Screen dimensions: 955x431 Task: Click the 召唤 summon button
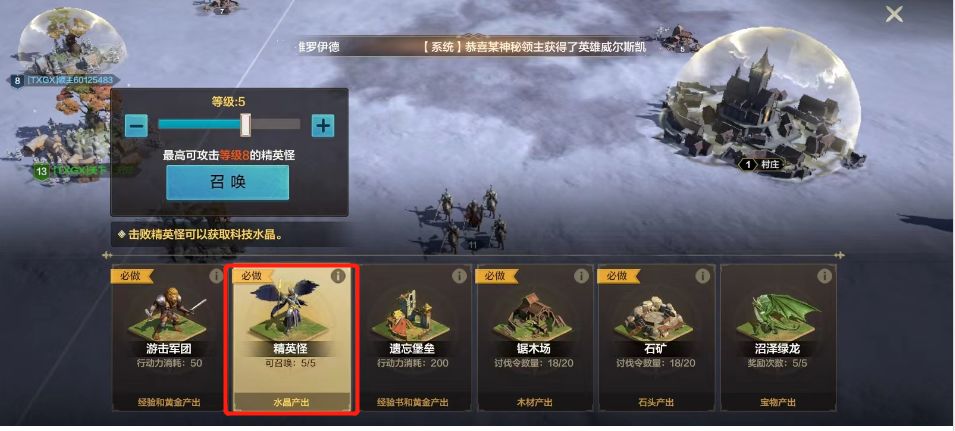click(x=228, y=182)
